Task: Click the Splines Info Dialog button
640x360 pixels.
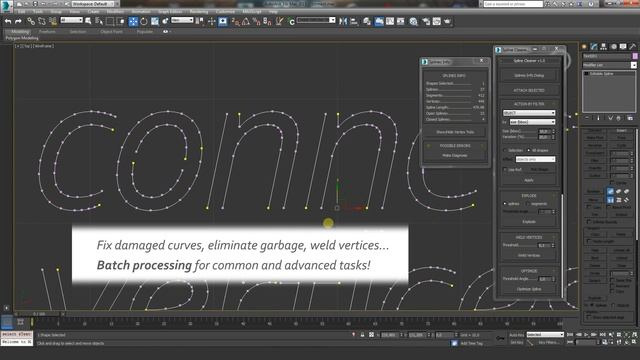Action: click(529, 76)
